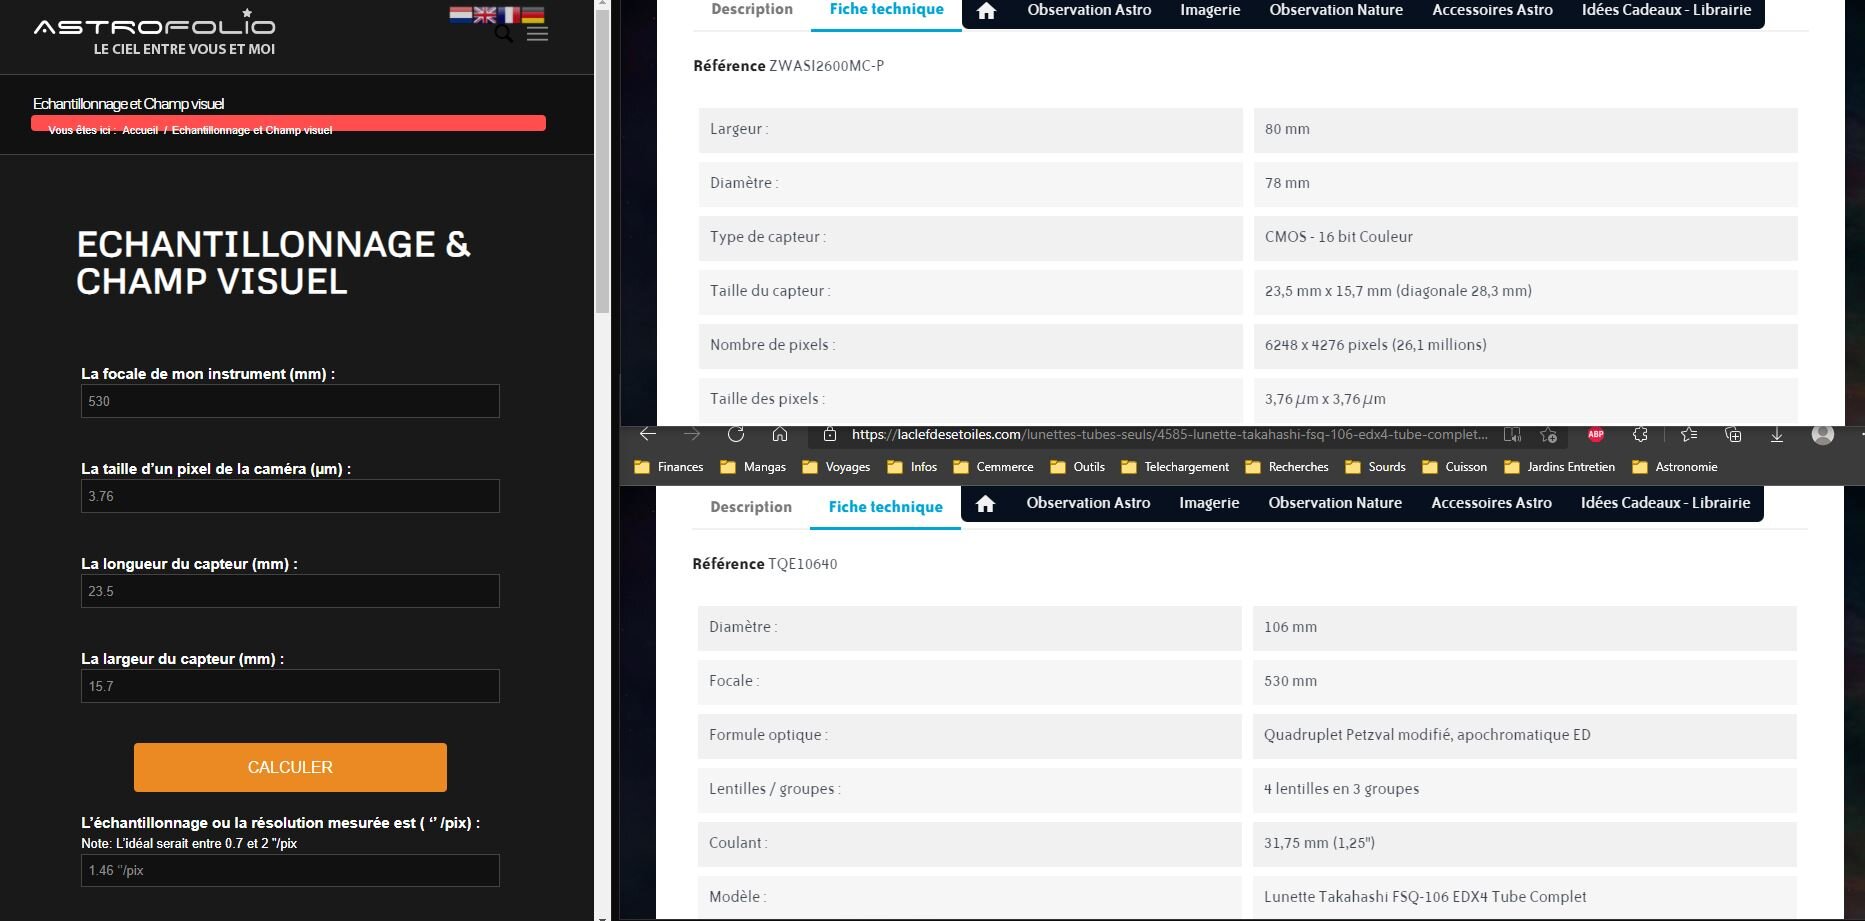The image size is (1865, 921).
Task: Expand the Cemmerce bookmarks folder
Action: [x=993, y=467]
